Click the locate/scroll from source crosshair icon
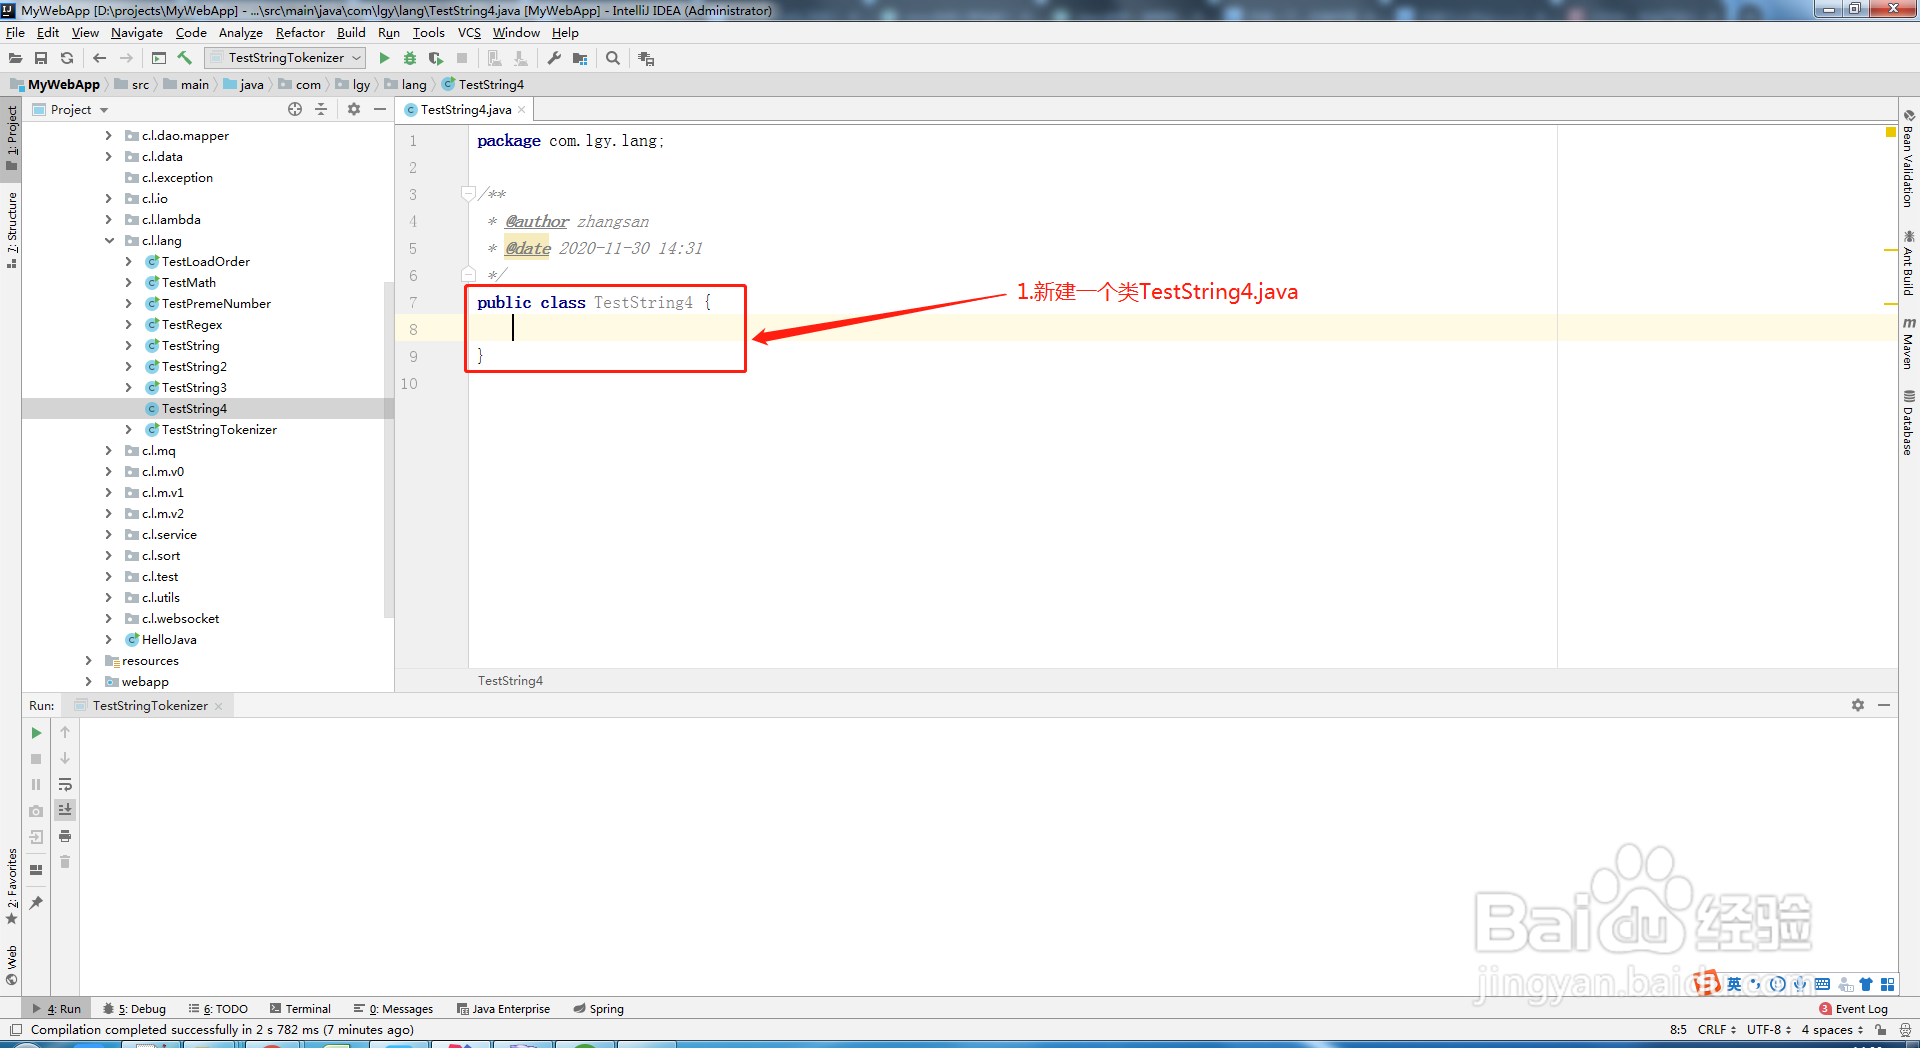This screenshot has width=1920, height=1048. point(295,109)
